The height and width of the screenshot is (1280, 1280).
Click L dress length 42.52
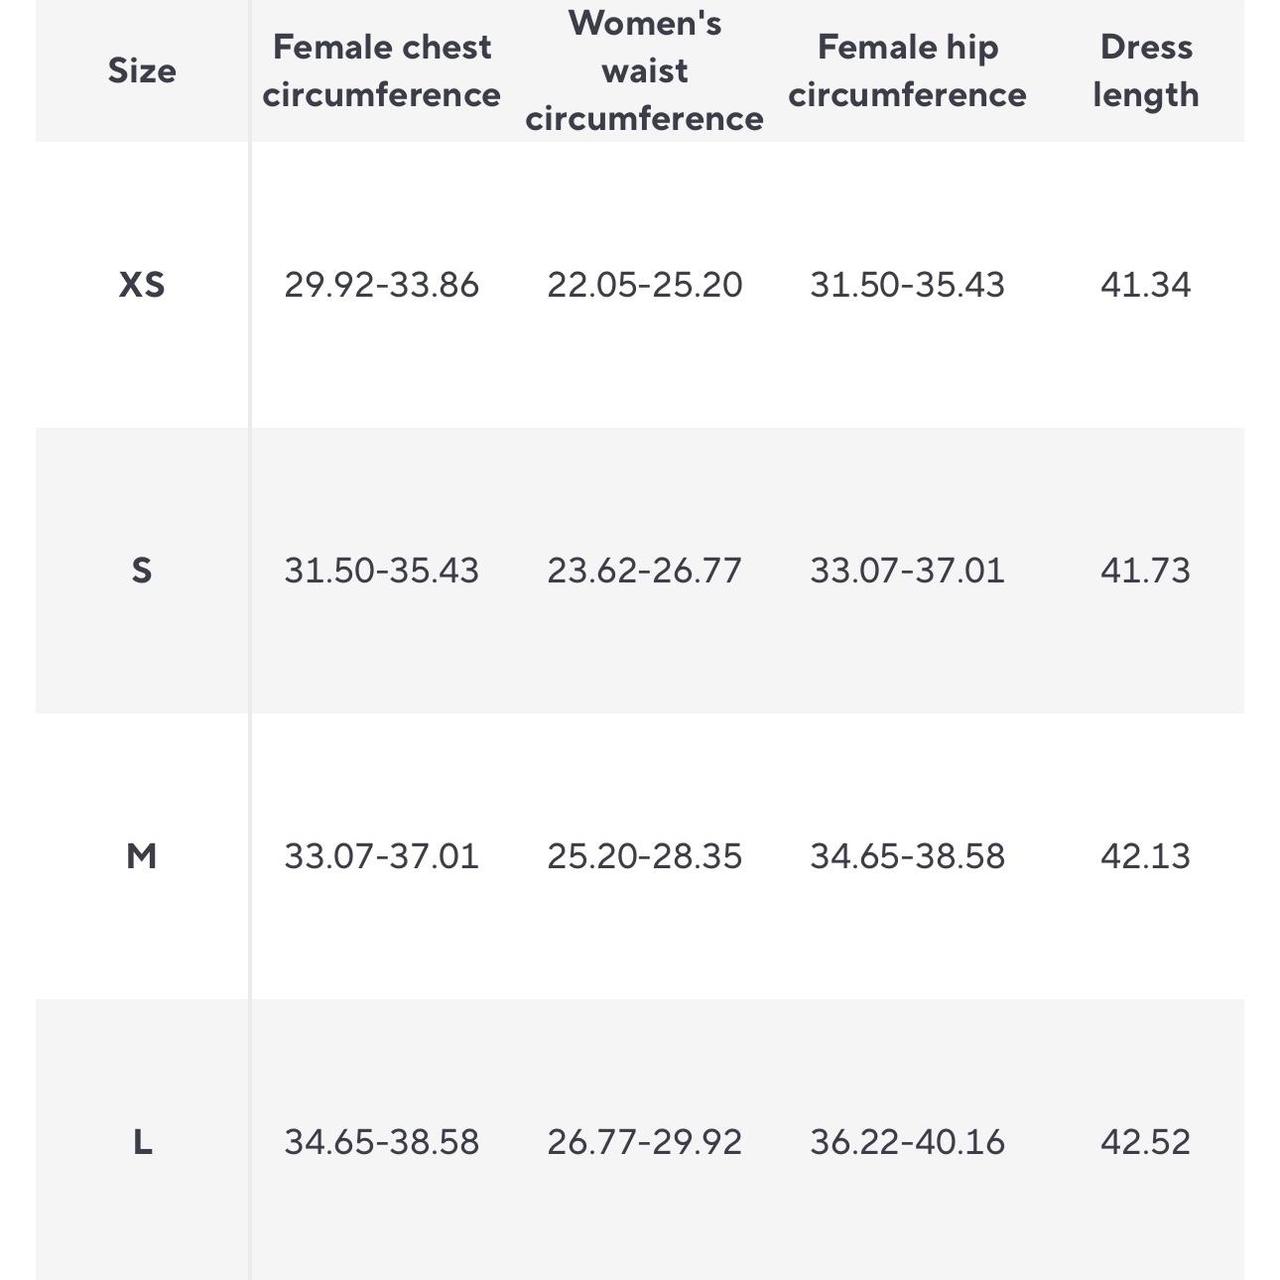pos(1145,1142)
